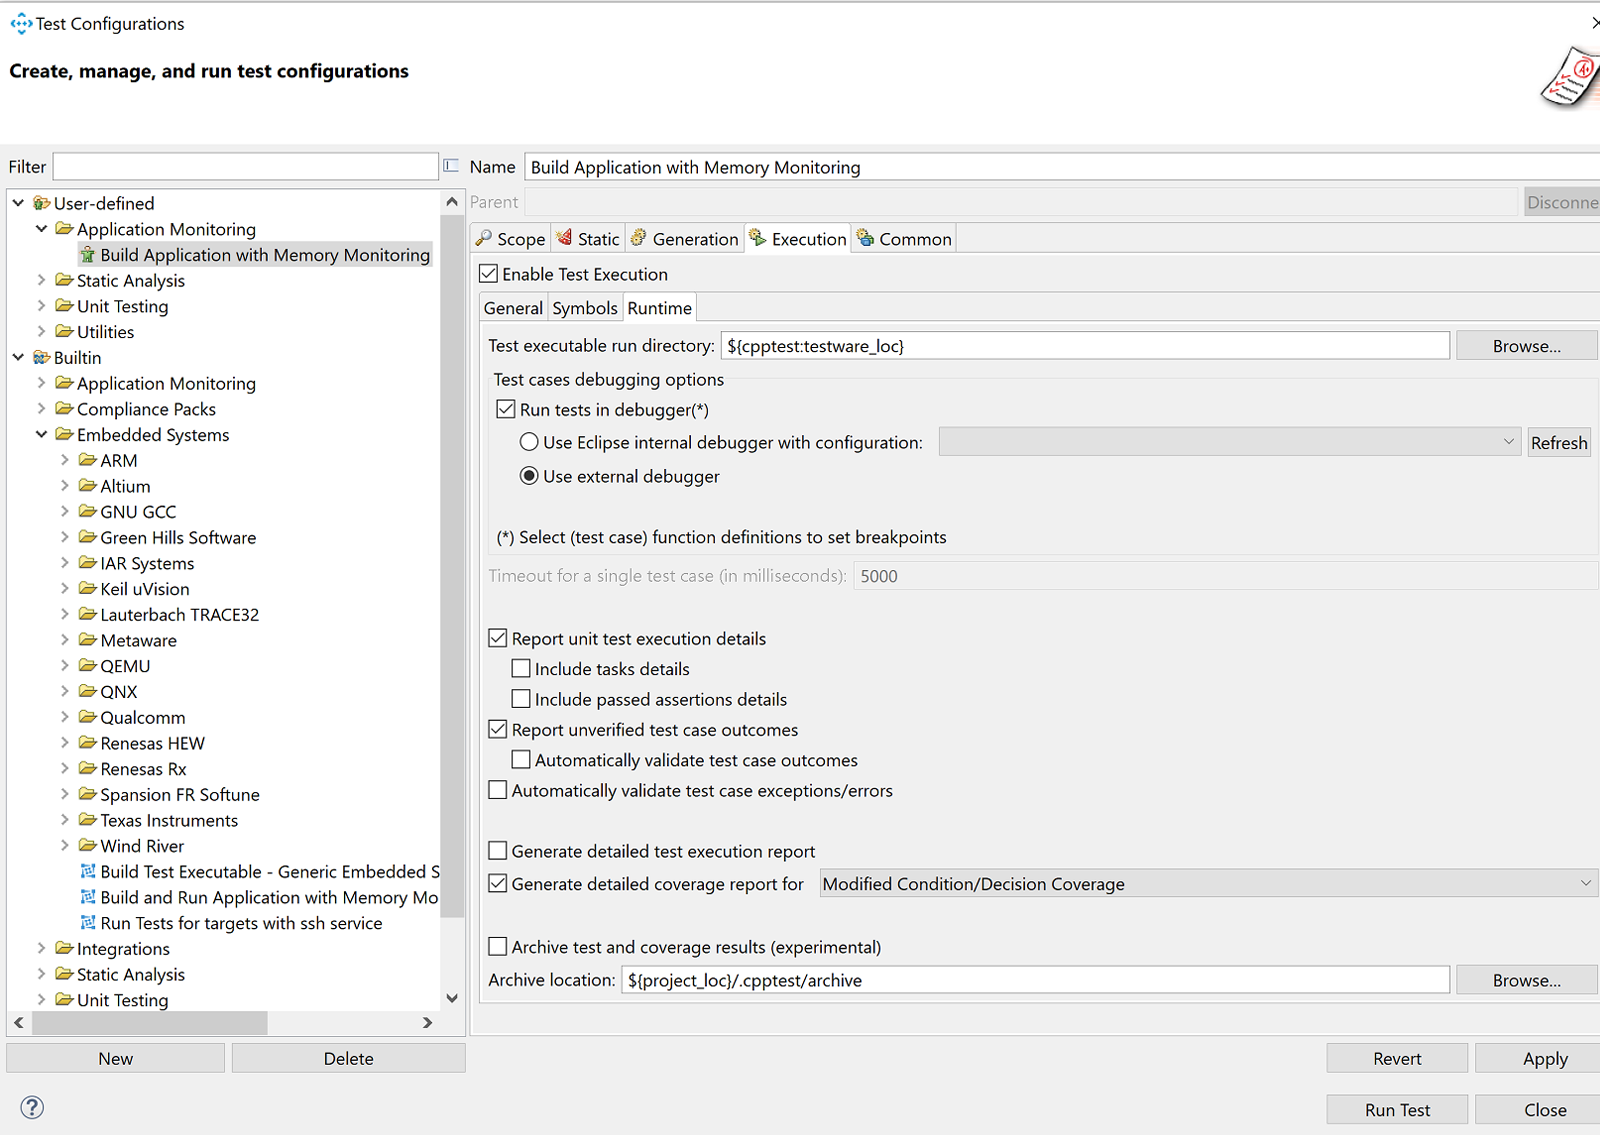1600x1135 pixels.
Task: Toggle Generate detailed coverage report checkbox
Action: [x=498, y=884]
